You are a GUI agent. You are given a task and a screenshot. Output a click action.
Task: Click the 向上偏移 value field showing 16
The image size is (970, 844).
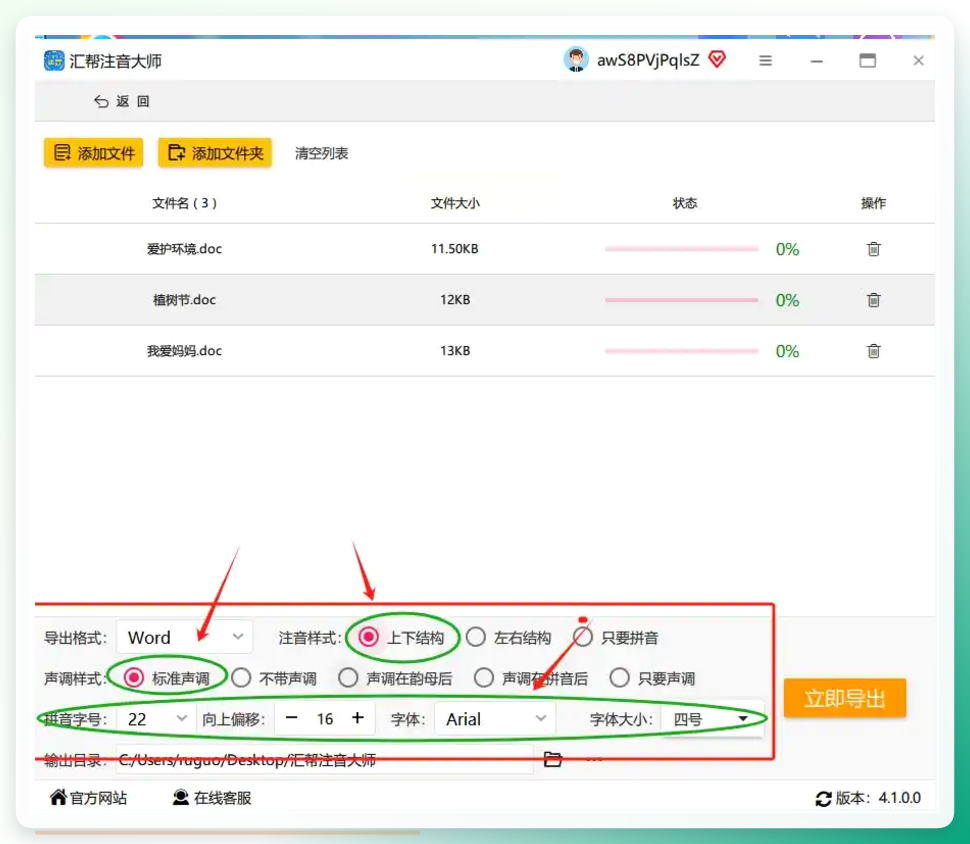(x=325, y=719)
